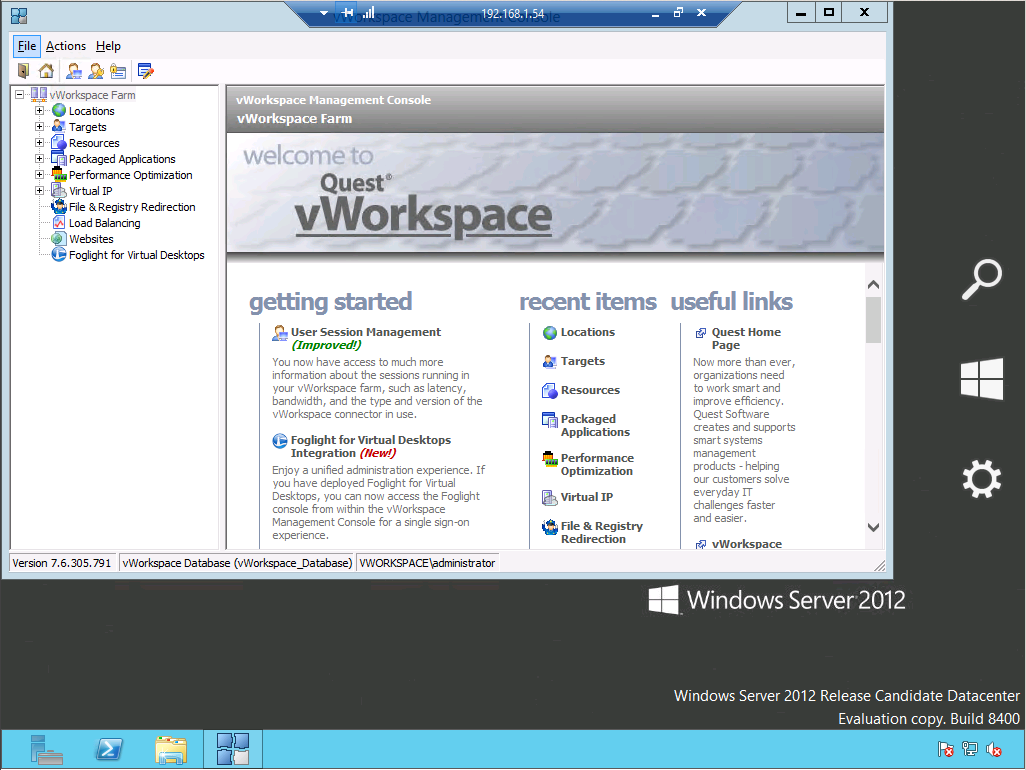
Task: Click the folder list toolbar icon
Action: [118, 71]
